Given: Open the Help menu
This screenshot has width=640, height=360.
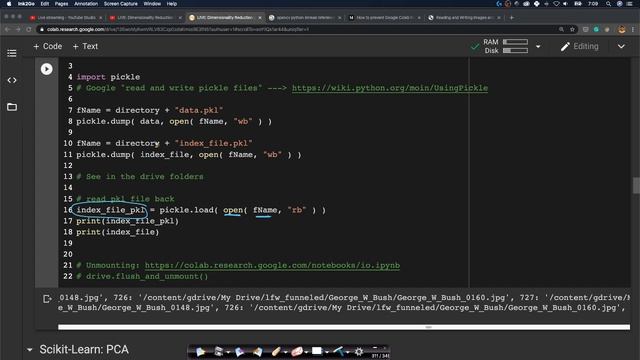Looking at the screenshot, I should 171,4.
